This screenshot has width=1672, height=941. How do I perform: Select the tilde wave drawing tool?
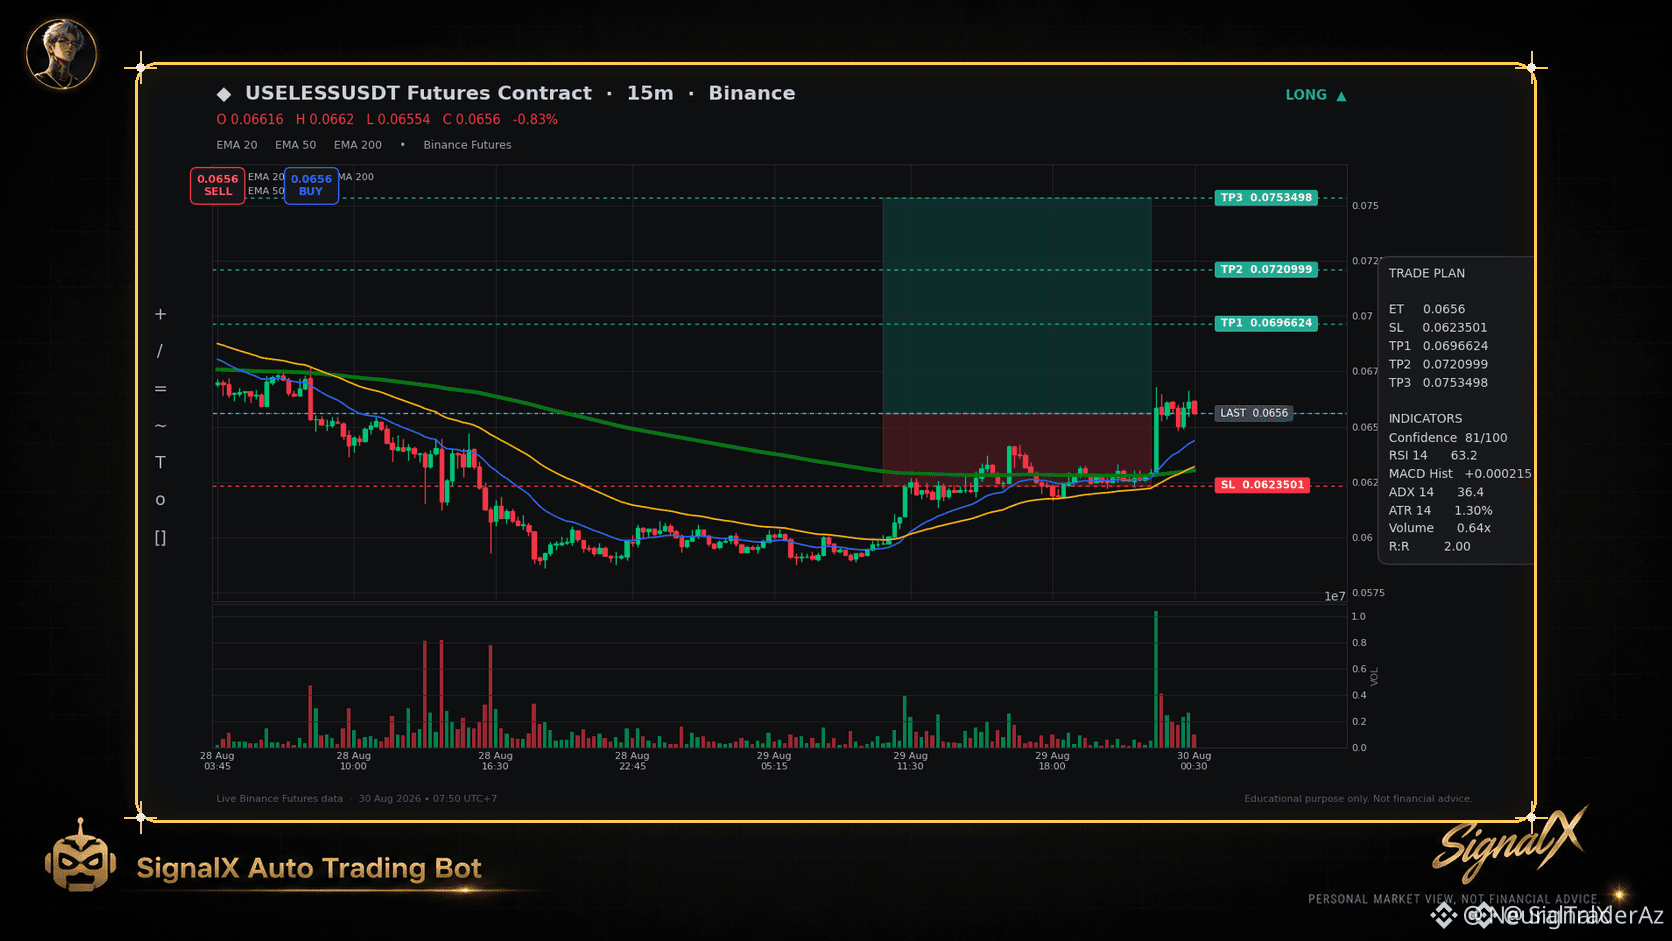tap(160, 425)
